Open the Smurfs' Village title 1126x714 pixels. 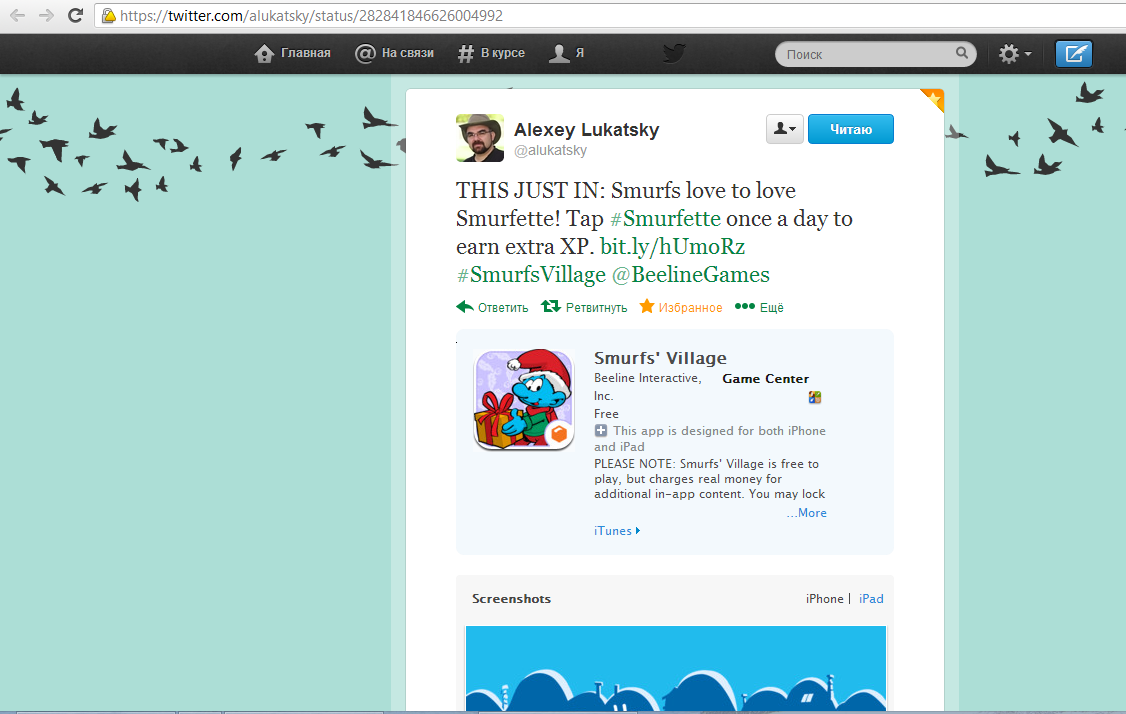(x=660, y=358)
